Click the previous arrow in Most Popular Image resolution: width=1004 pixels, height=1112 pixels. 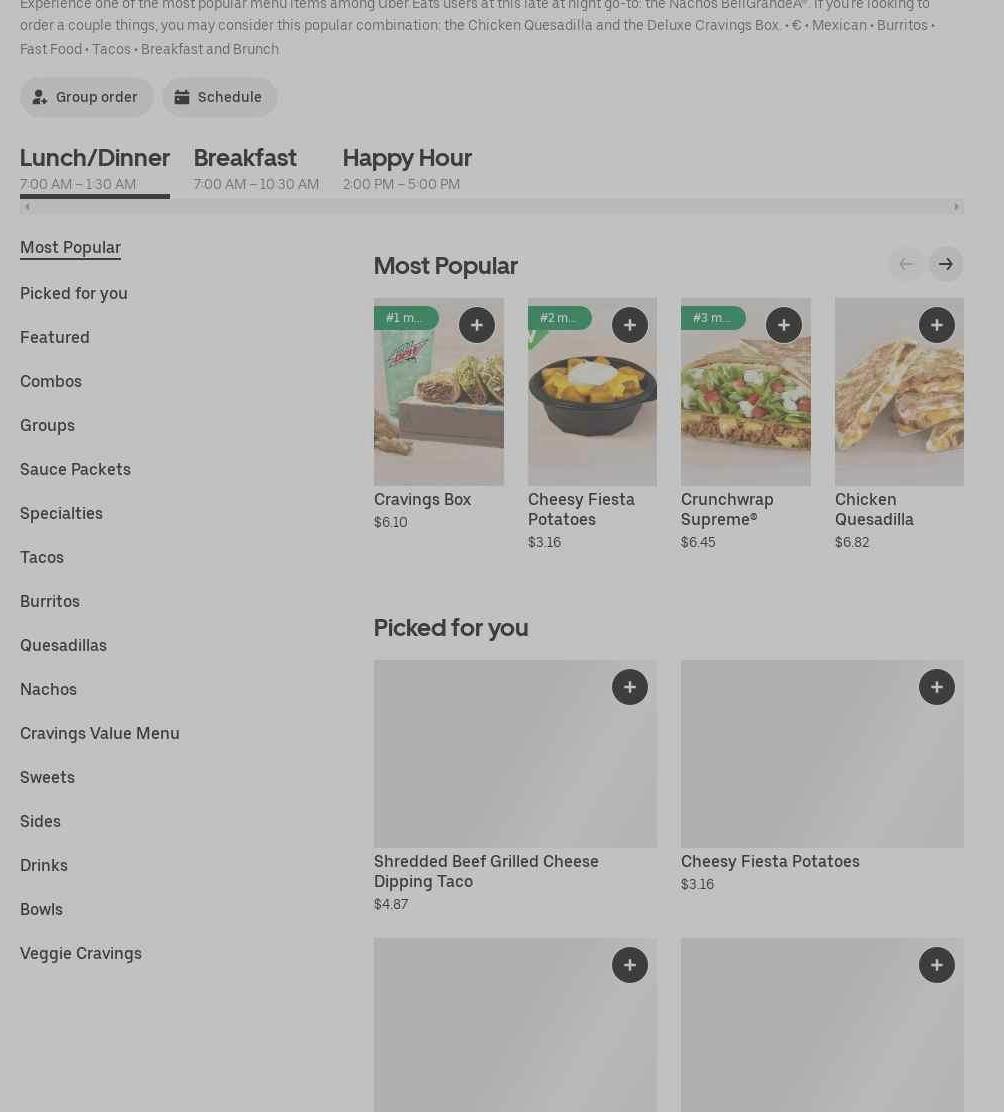click(x=906, y=264)
